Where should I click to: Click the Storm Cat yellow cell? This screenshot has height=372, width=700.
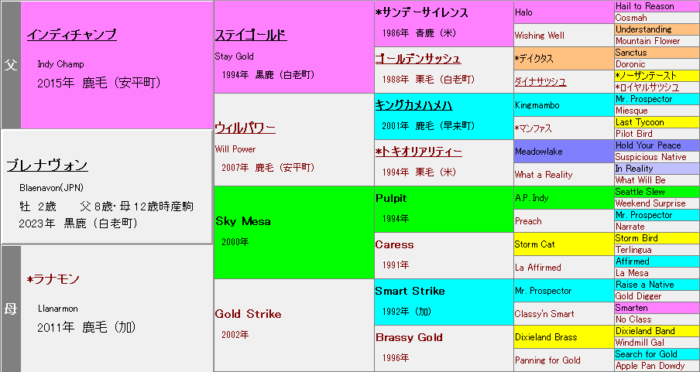click(x=564, y=244)
